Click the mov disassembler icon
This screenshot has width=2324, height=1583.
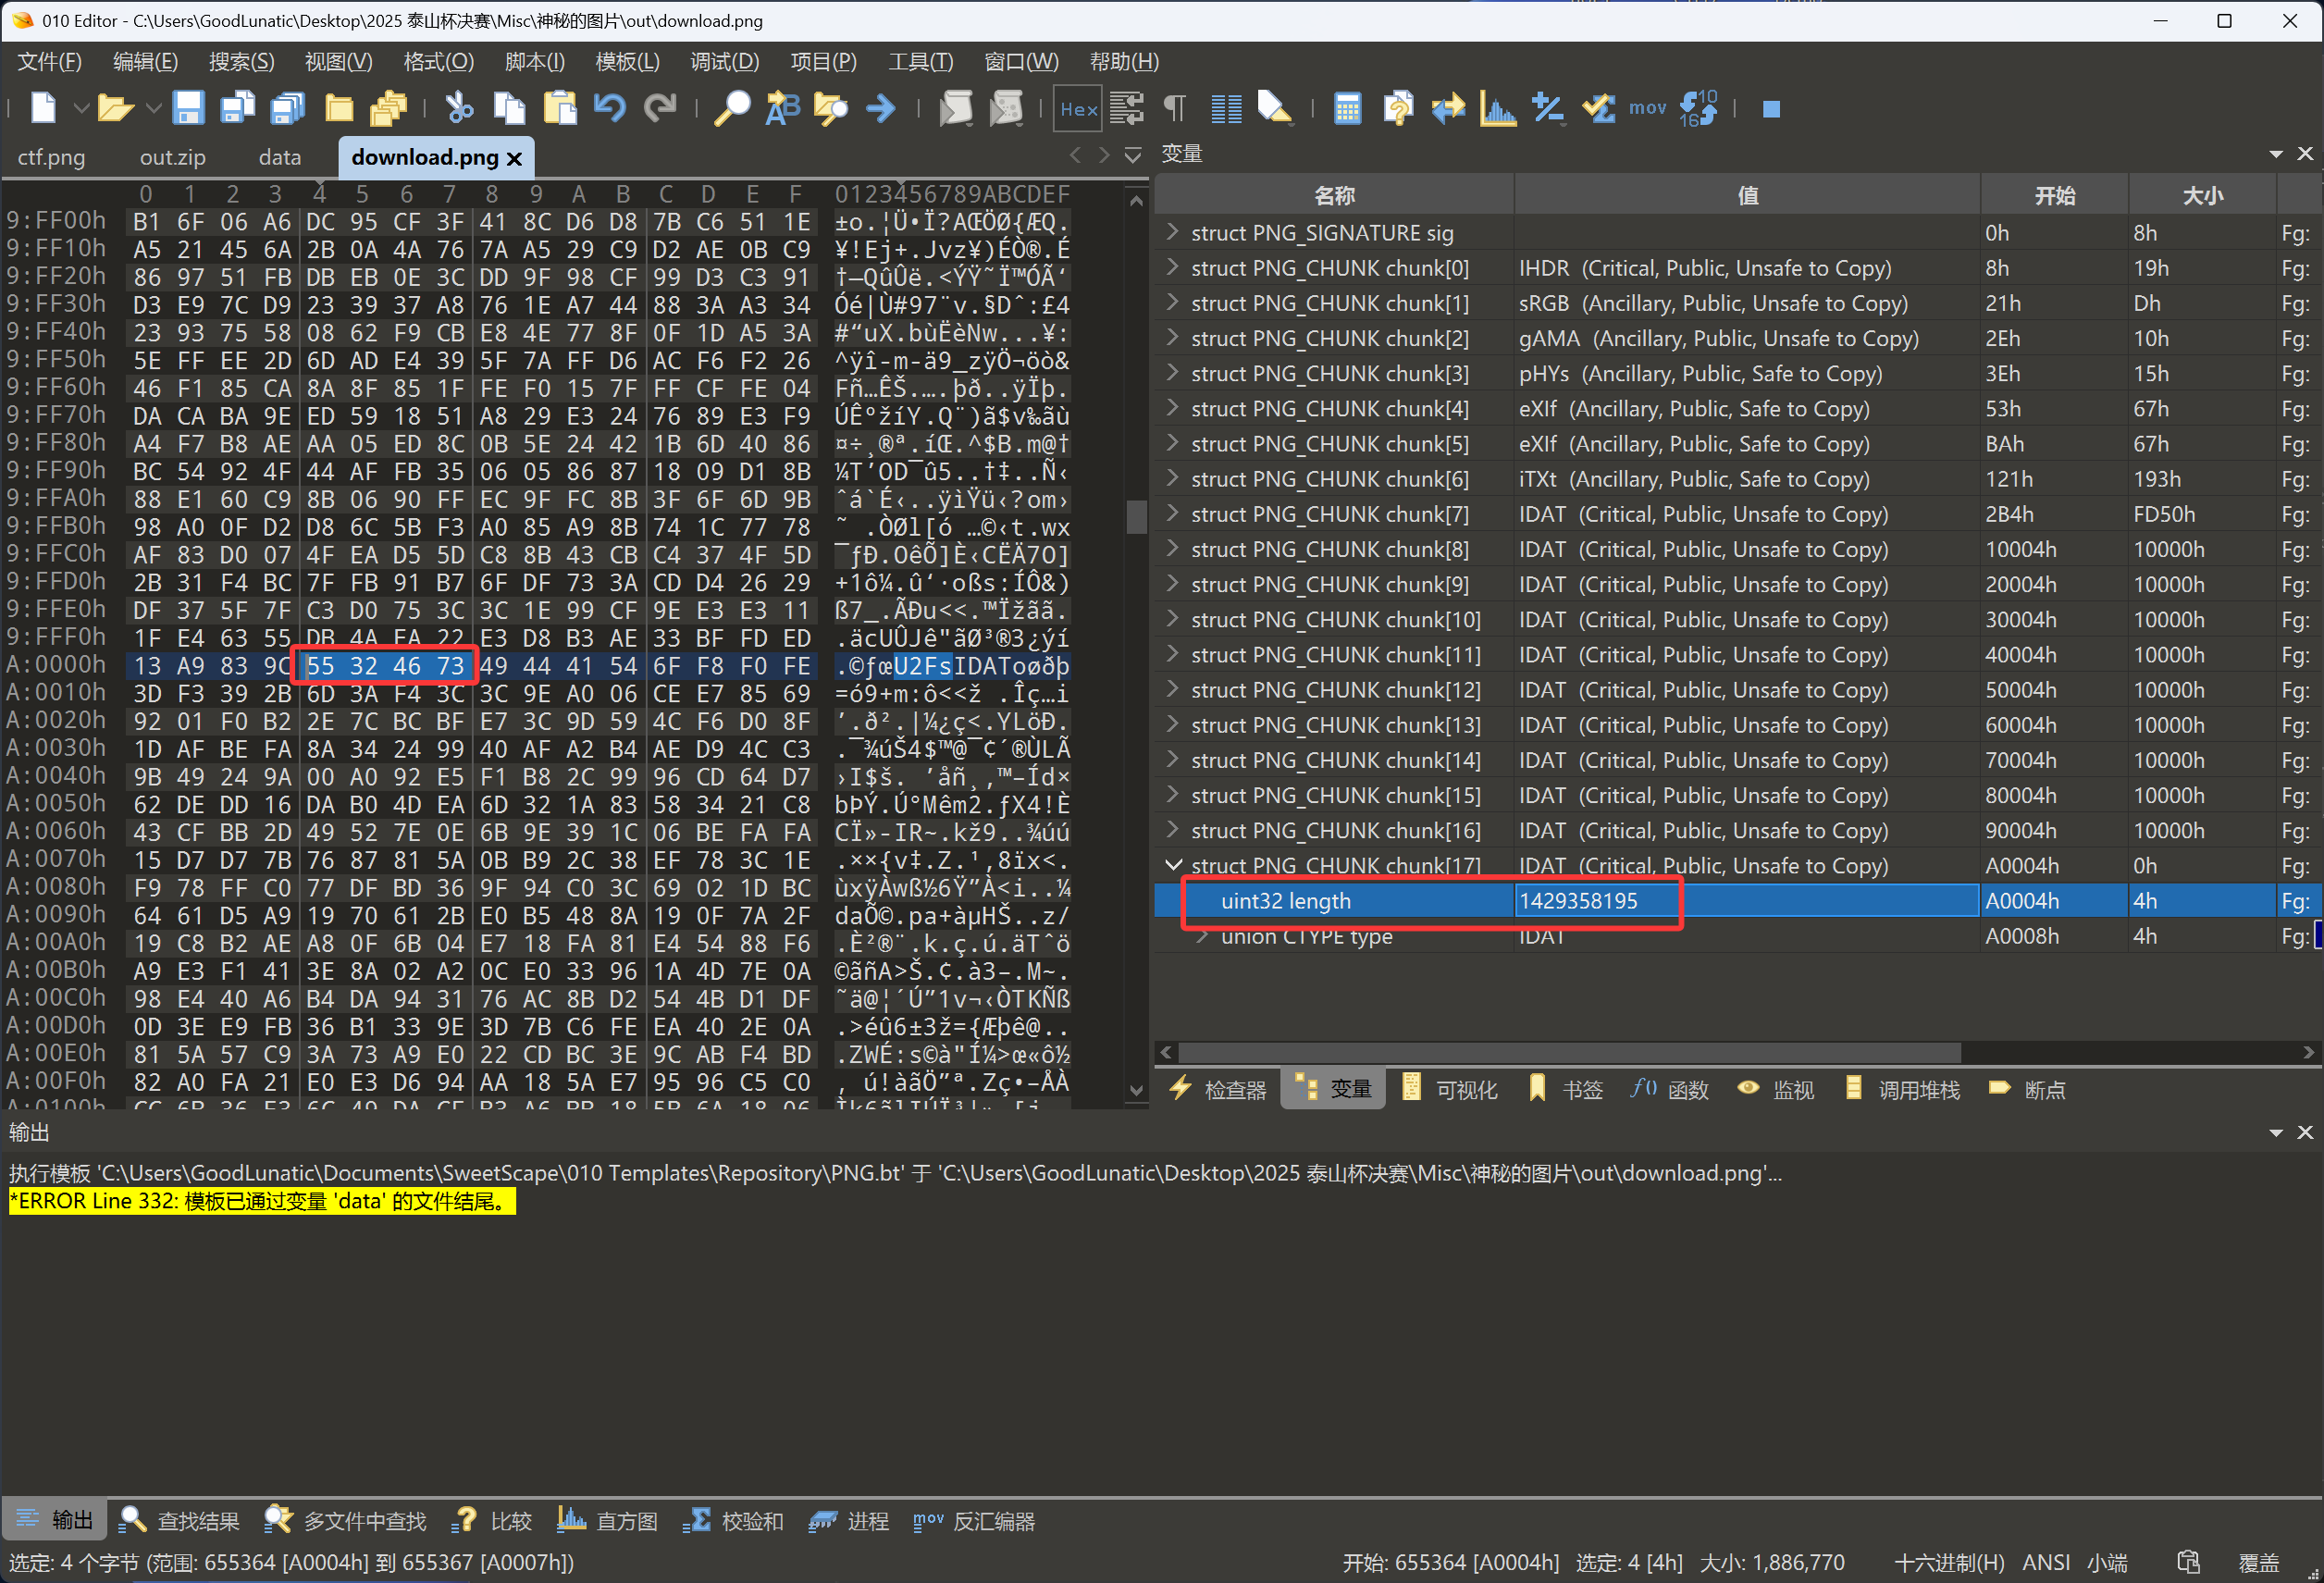click(x=1647, y=108)
